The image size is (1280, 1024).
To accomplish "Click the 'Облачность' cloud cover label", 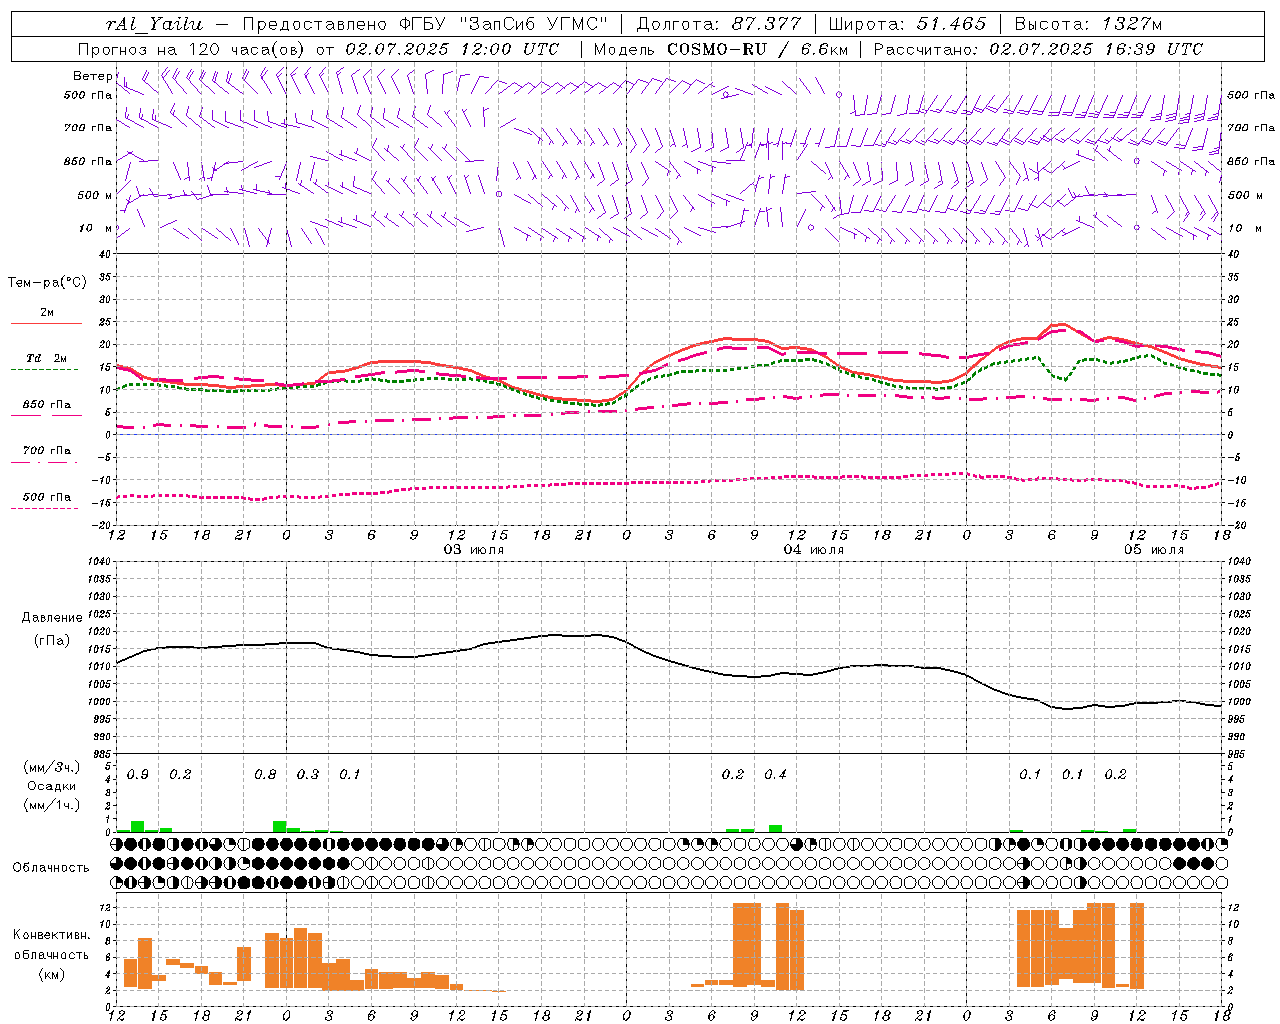I will (x=51, y=868).
